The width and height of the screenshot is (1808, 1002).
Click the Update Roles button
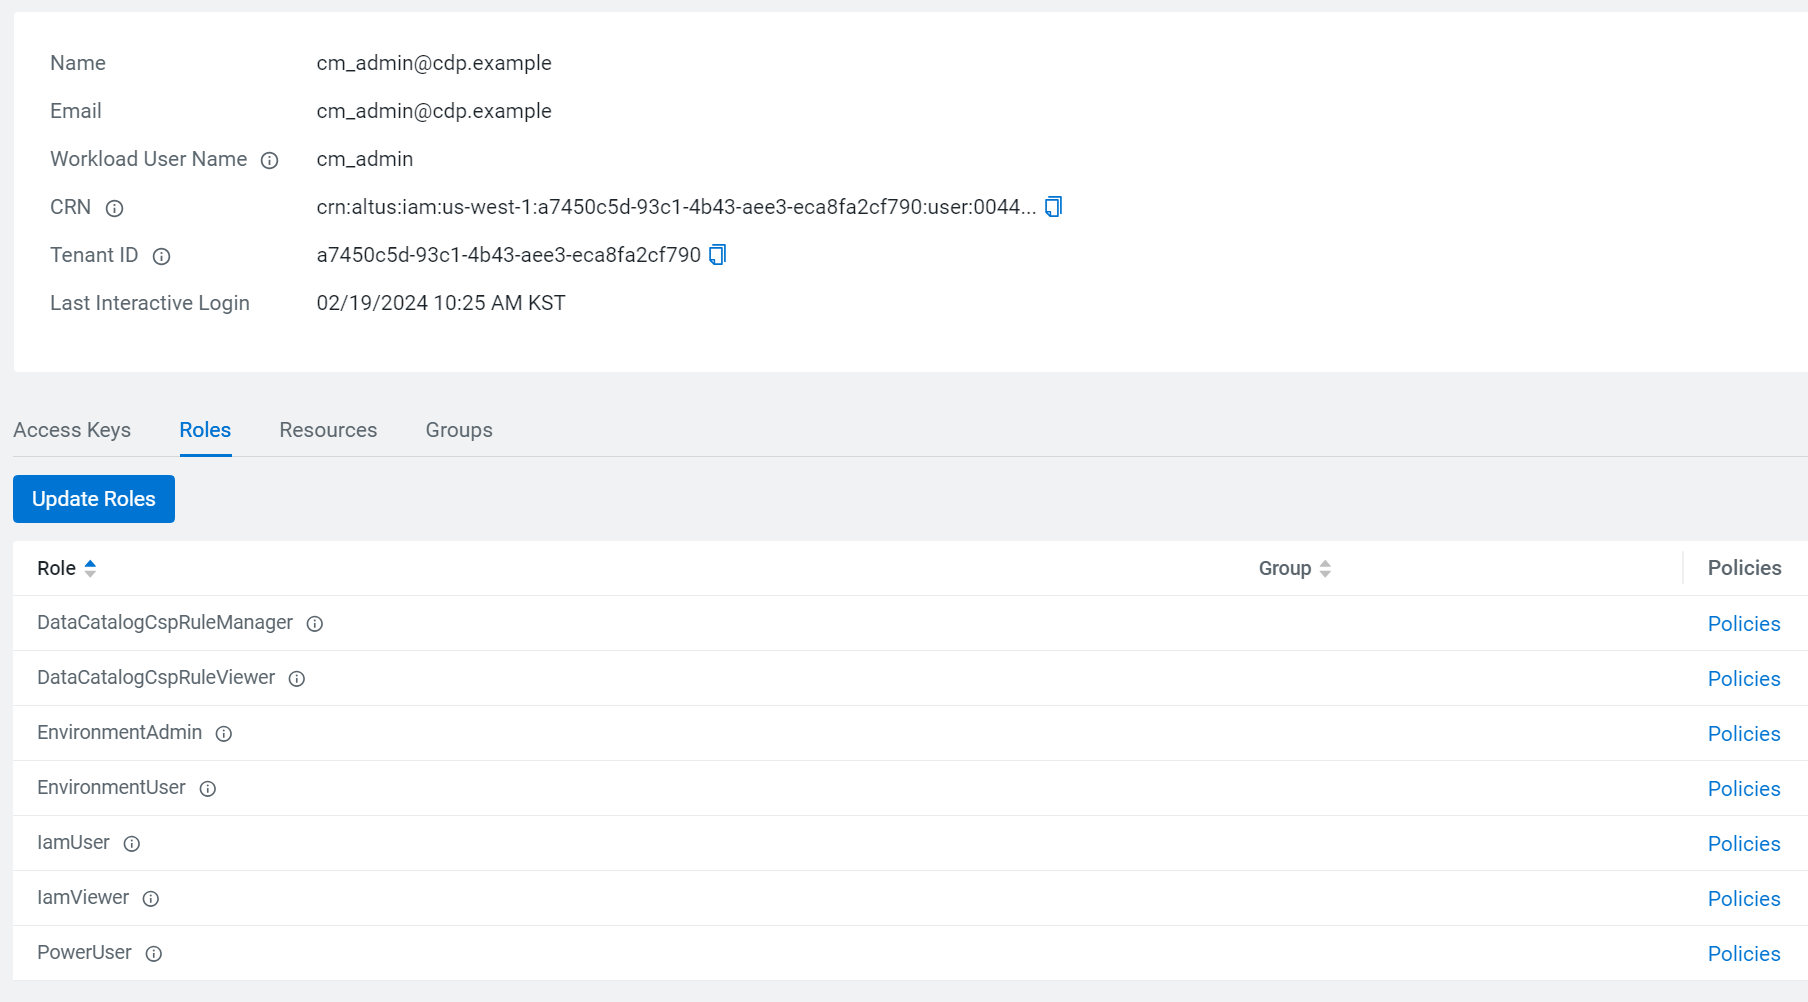pos(94,499)
